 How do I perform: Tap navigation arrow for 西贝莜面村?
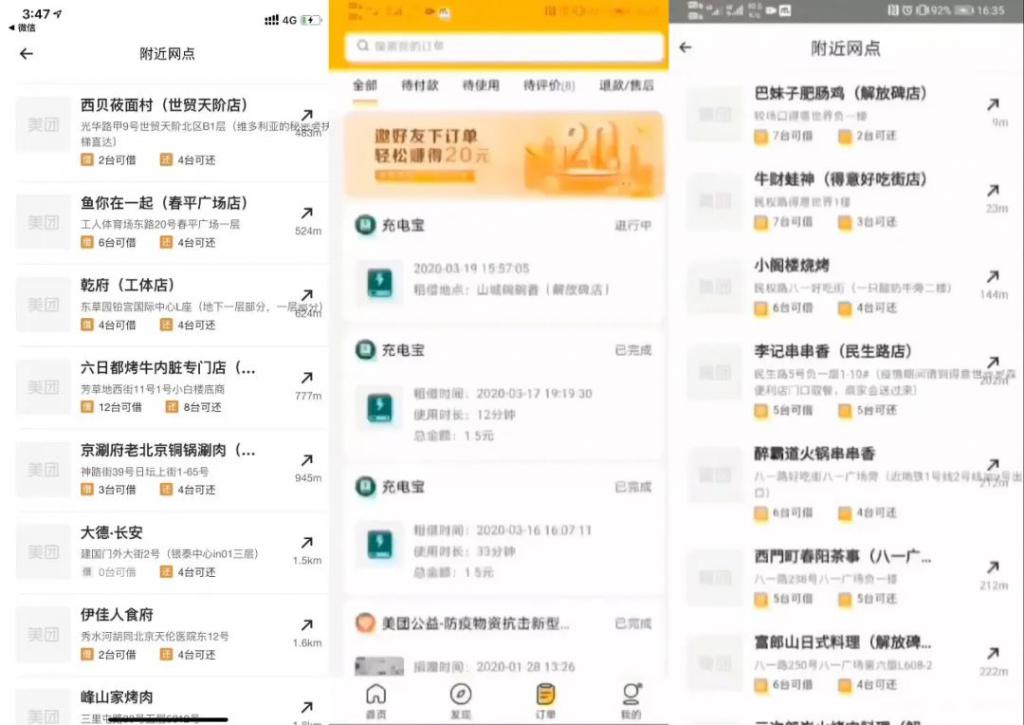tap(306, 116)
